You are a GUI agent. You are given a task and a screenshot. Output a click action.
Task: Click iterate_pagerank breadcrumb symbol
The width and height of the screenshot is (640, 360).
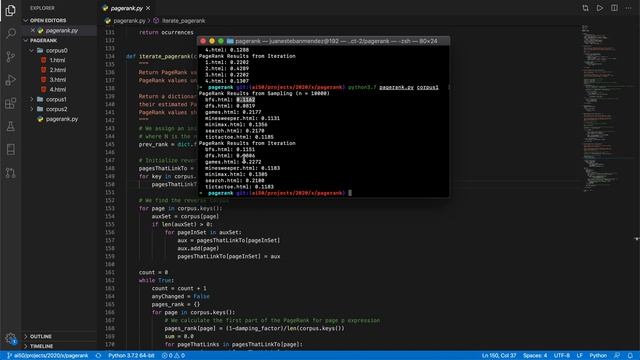183,21
